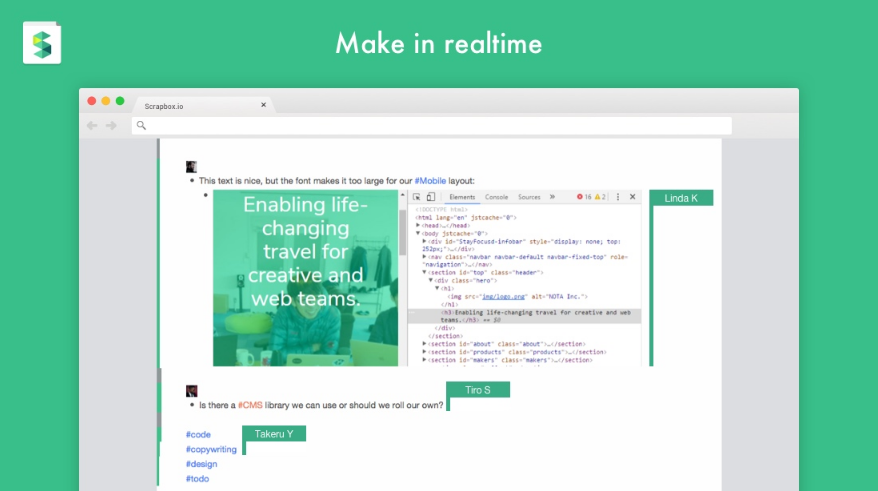Click the scroll-up arrow beside the screenshot
The height and width of the screenshot is (491, 878).
403,195
